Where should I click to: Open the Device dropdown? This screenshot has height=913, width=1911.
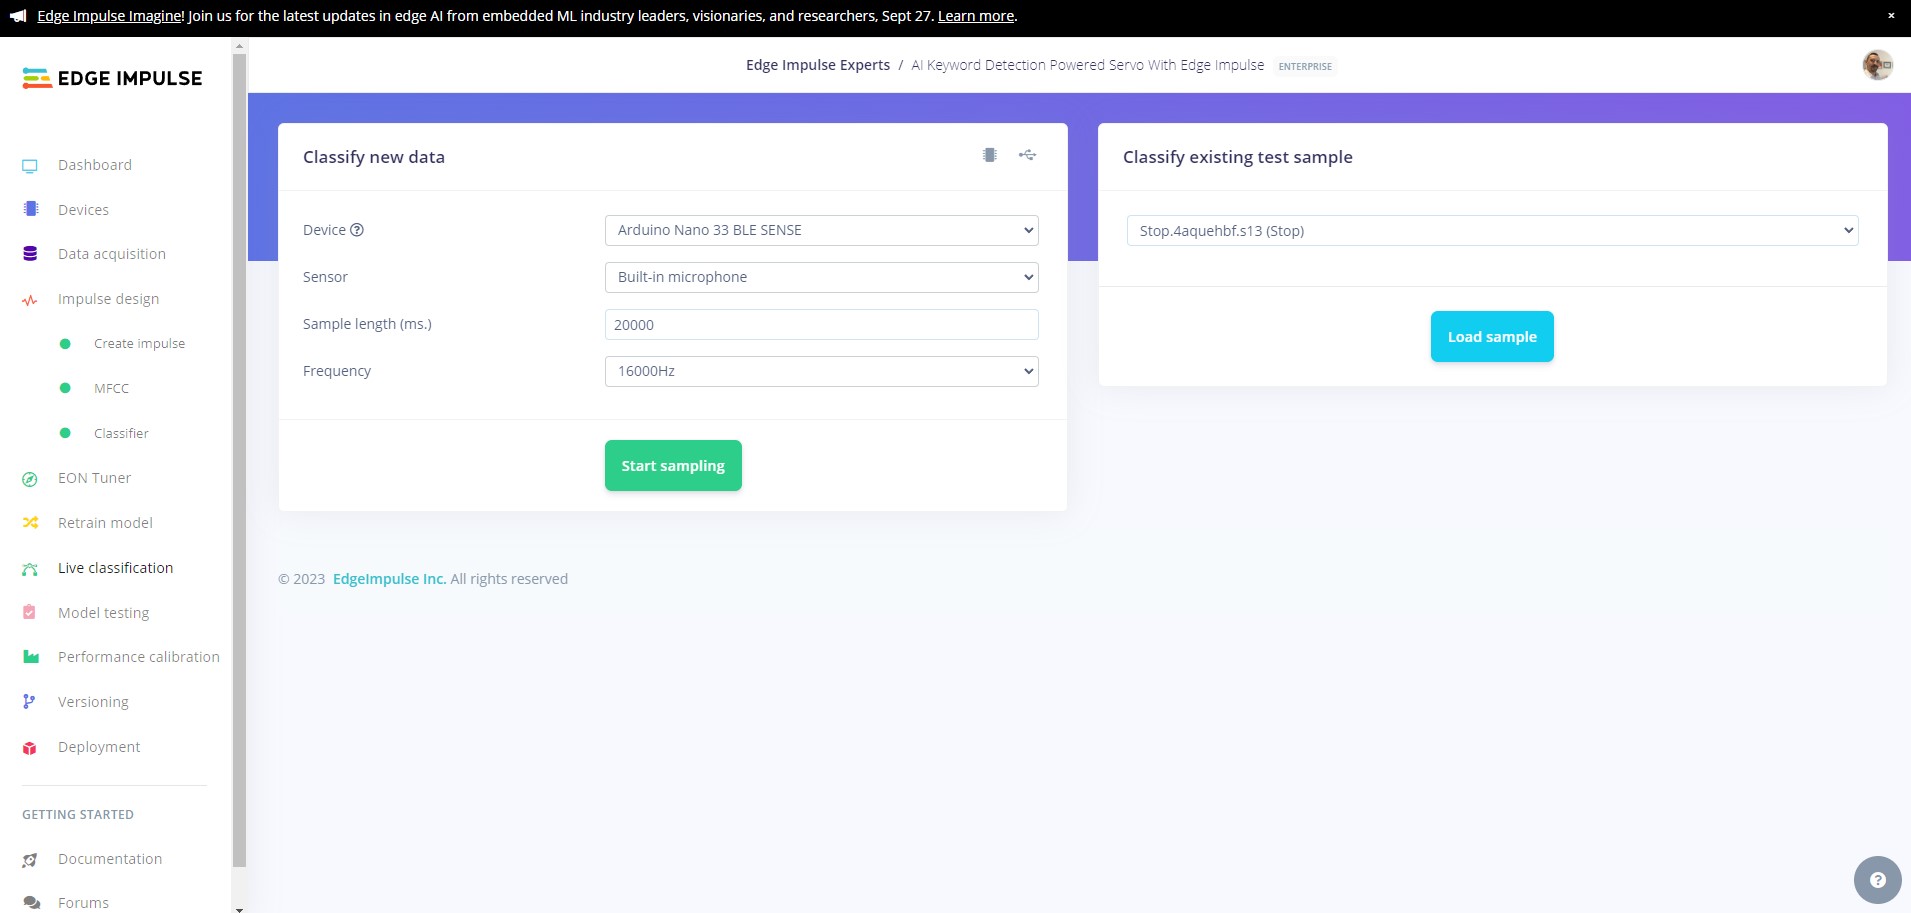(x=822, y=230)
